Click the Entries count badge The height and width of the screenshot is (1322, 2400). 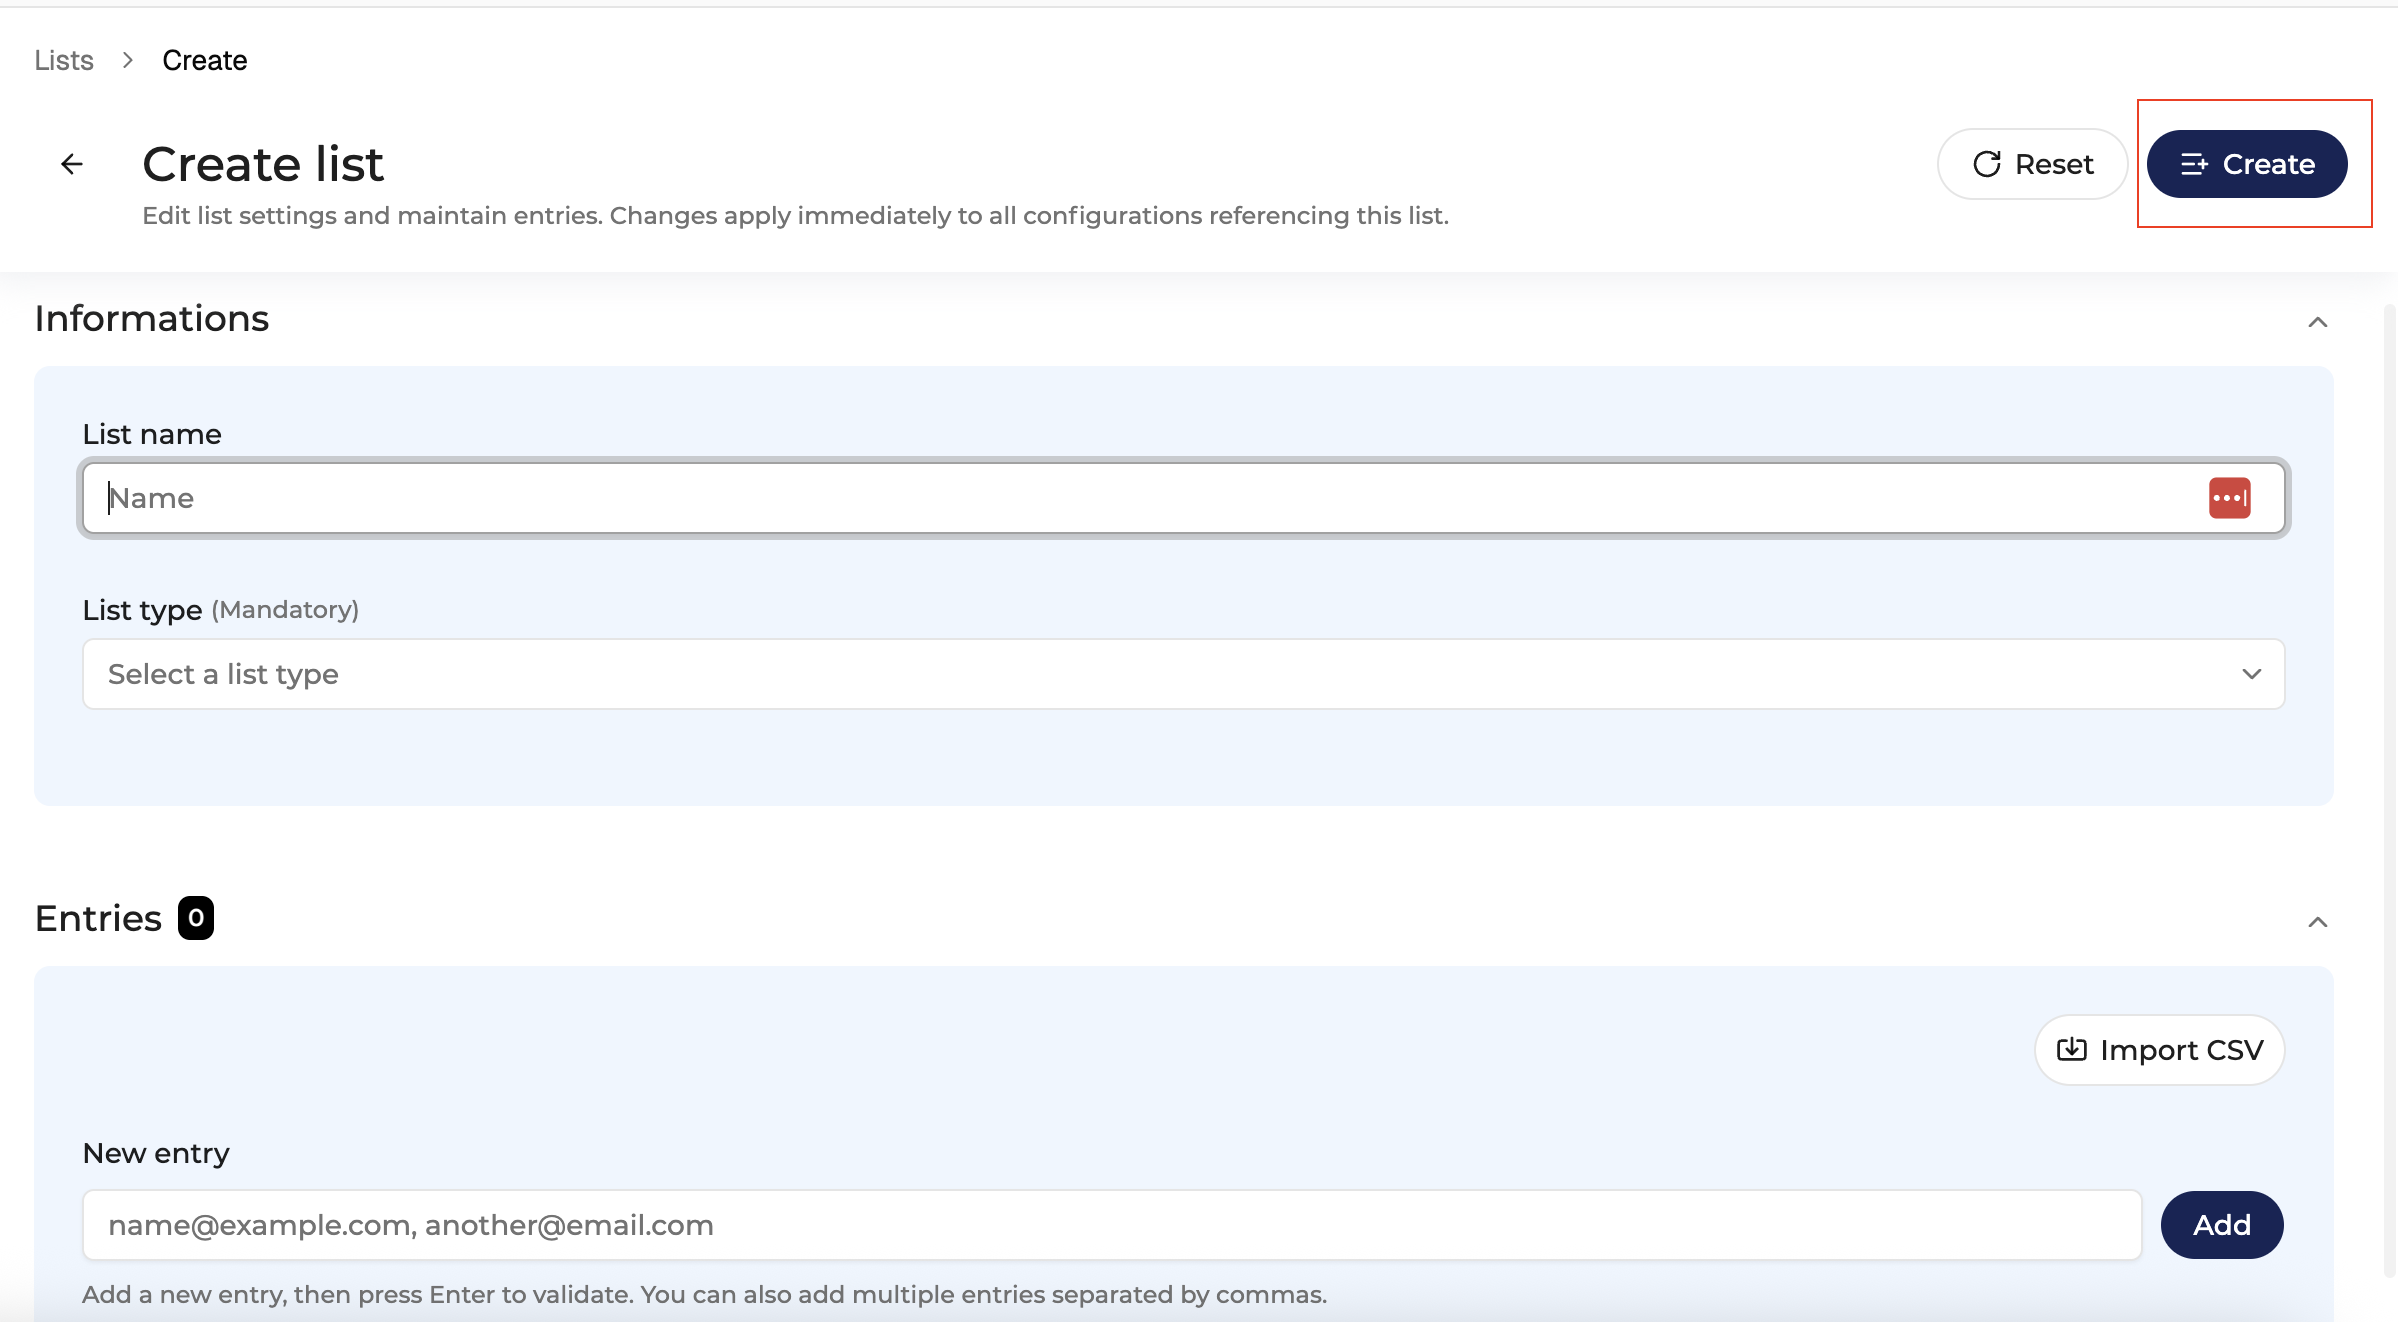196,918
